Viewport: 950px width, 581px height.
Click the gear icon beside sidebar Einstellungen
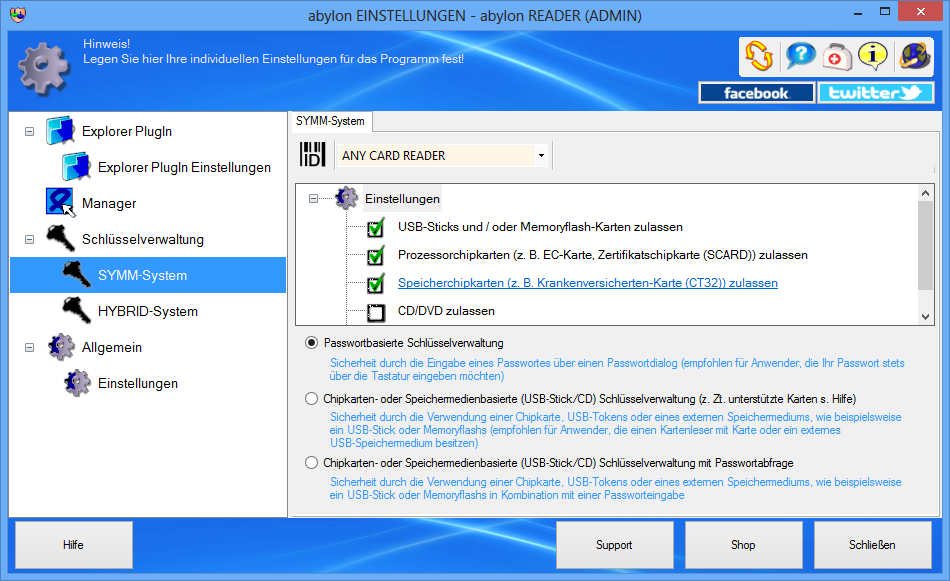click(78, 383)
